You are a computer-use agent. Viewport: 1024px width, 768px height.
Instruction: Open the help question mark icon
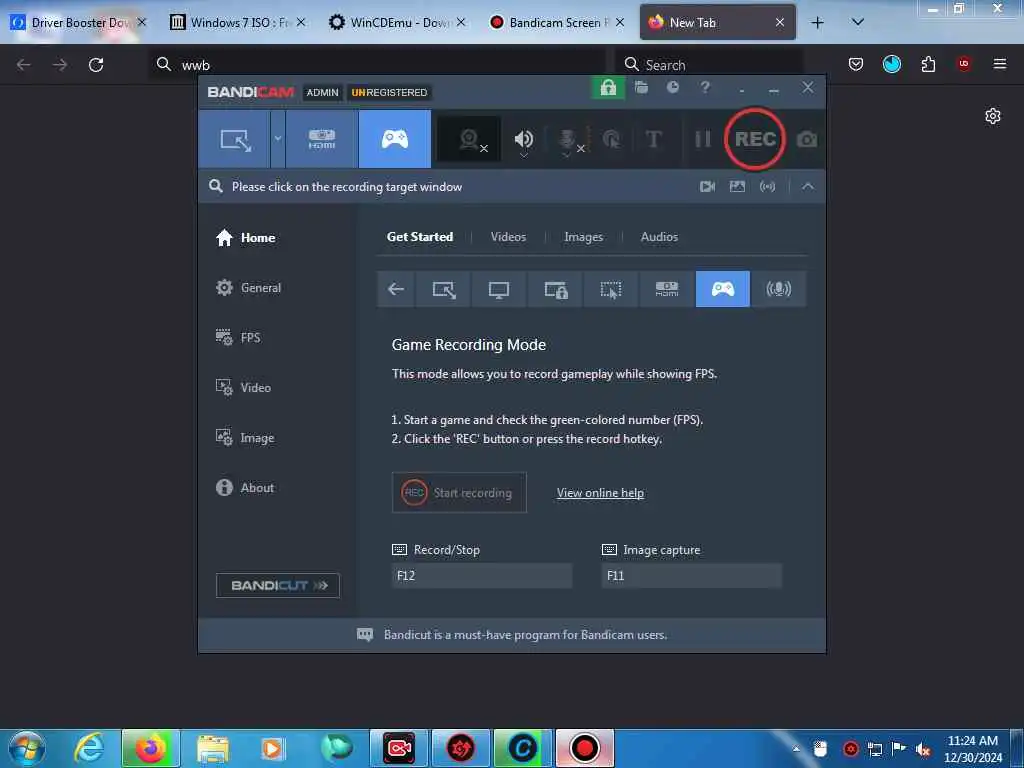[x=705, y=87]
